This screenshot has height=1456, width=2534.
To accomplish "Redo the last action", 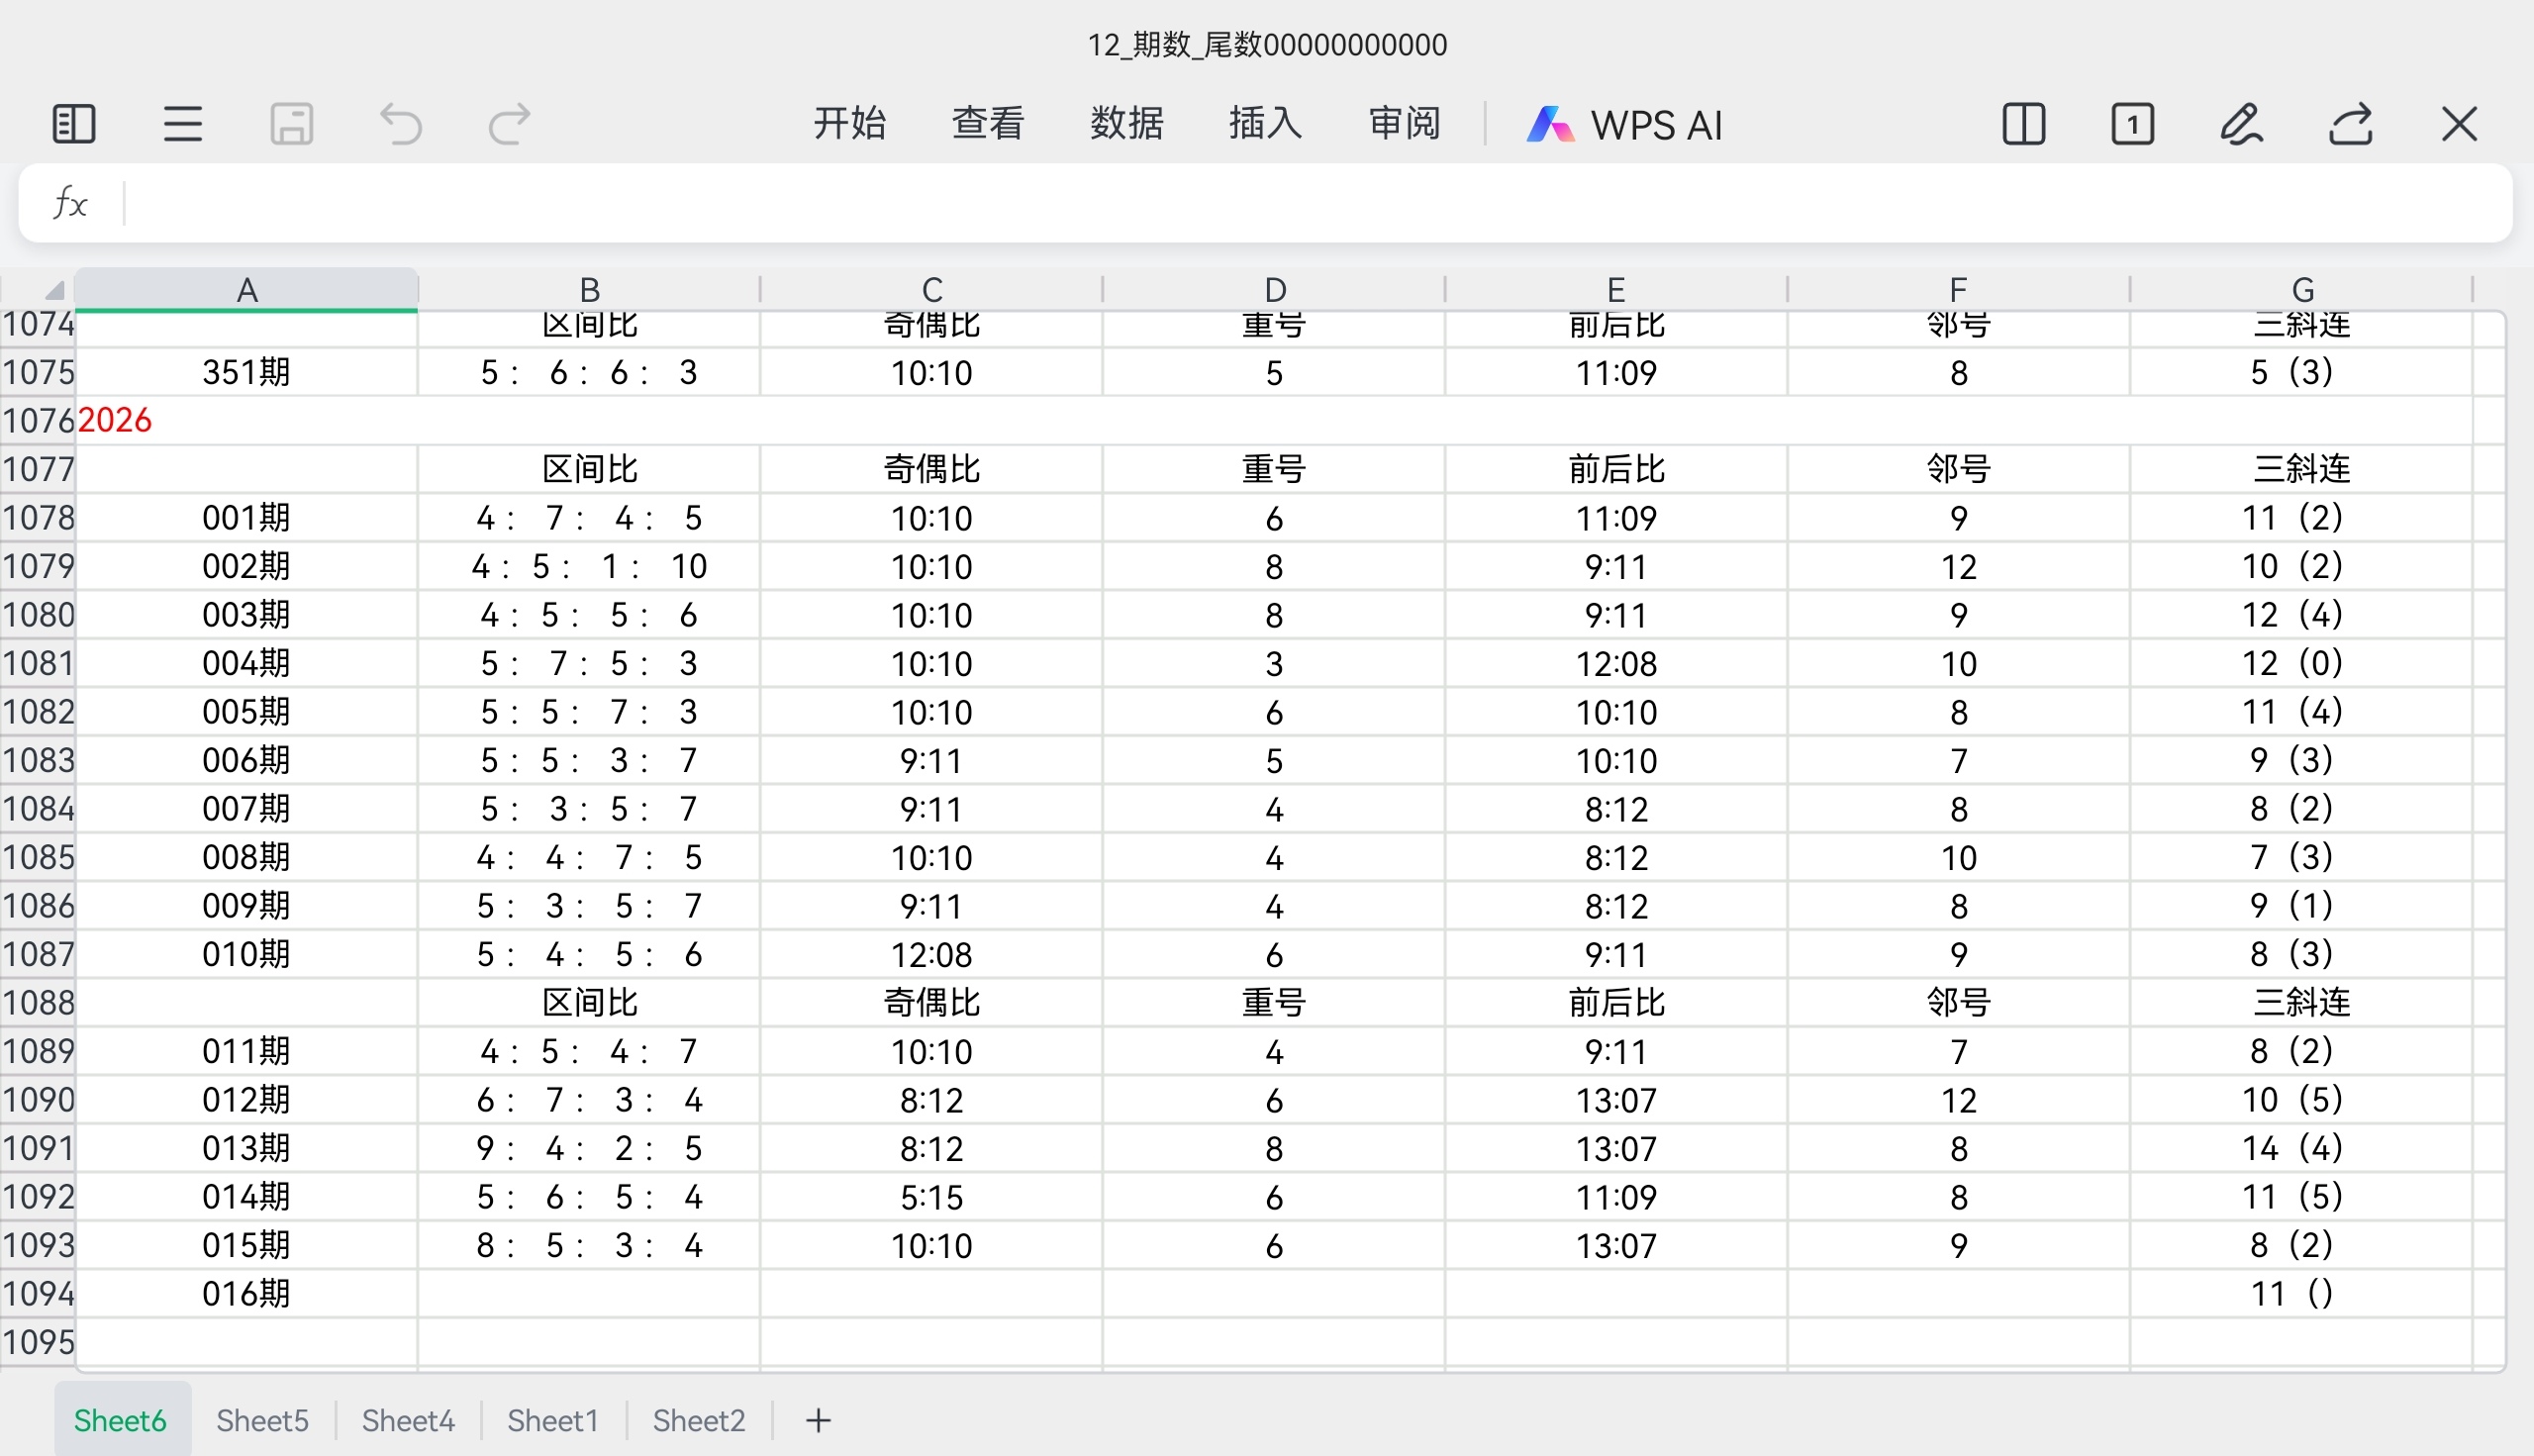I will tap(509, 125).
